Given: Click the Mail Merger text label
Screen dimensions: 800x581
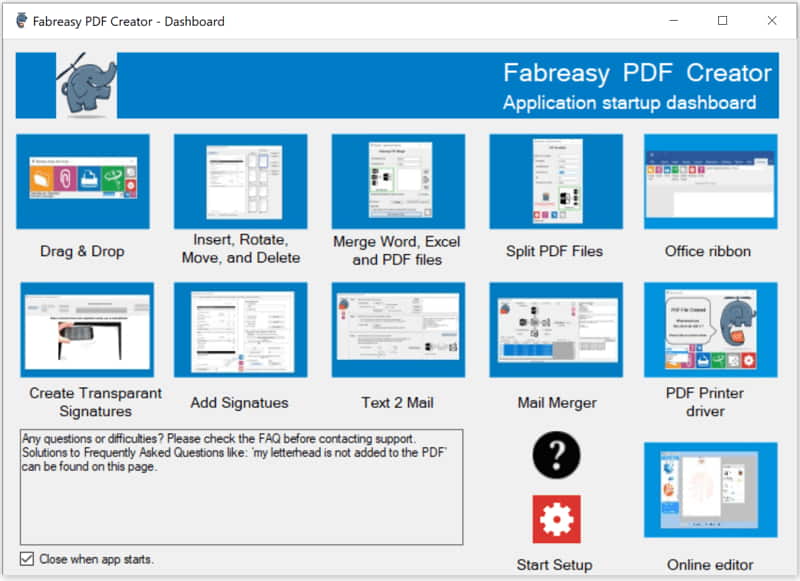Looking at the screenshot, I should coord(557,403).
